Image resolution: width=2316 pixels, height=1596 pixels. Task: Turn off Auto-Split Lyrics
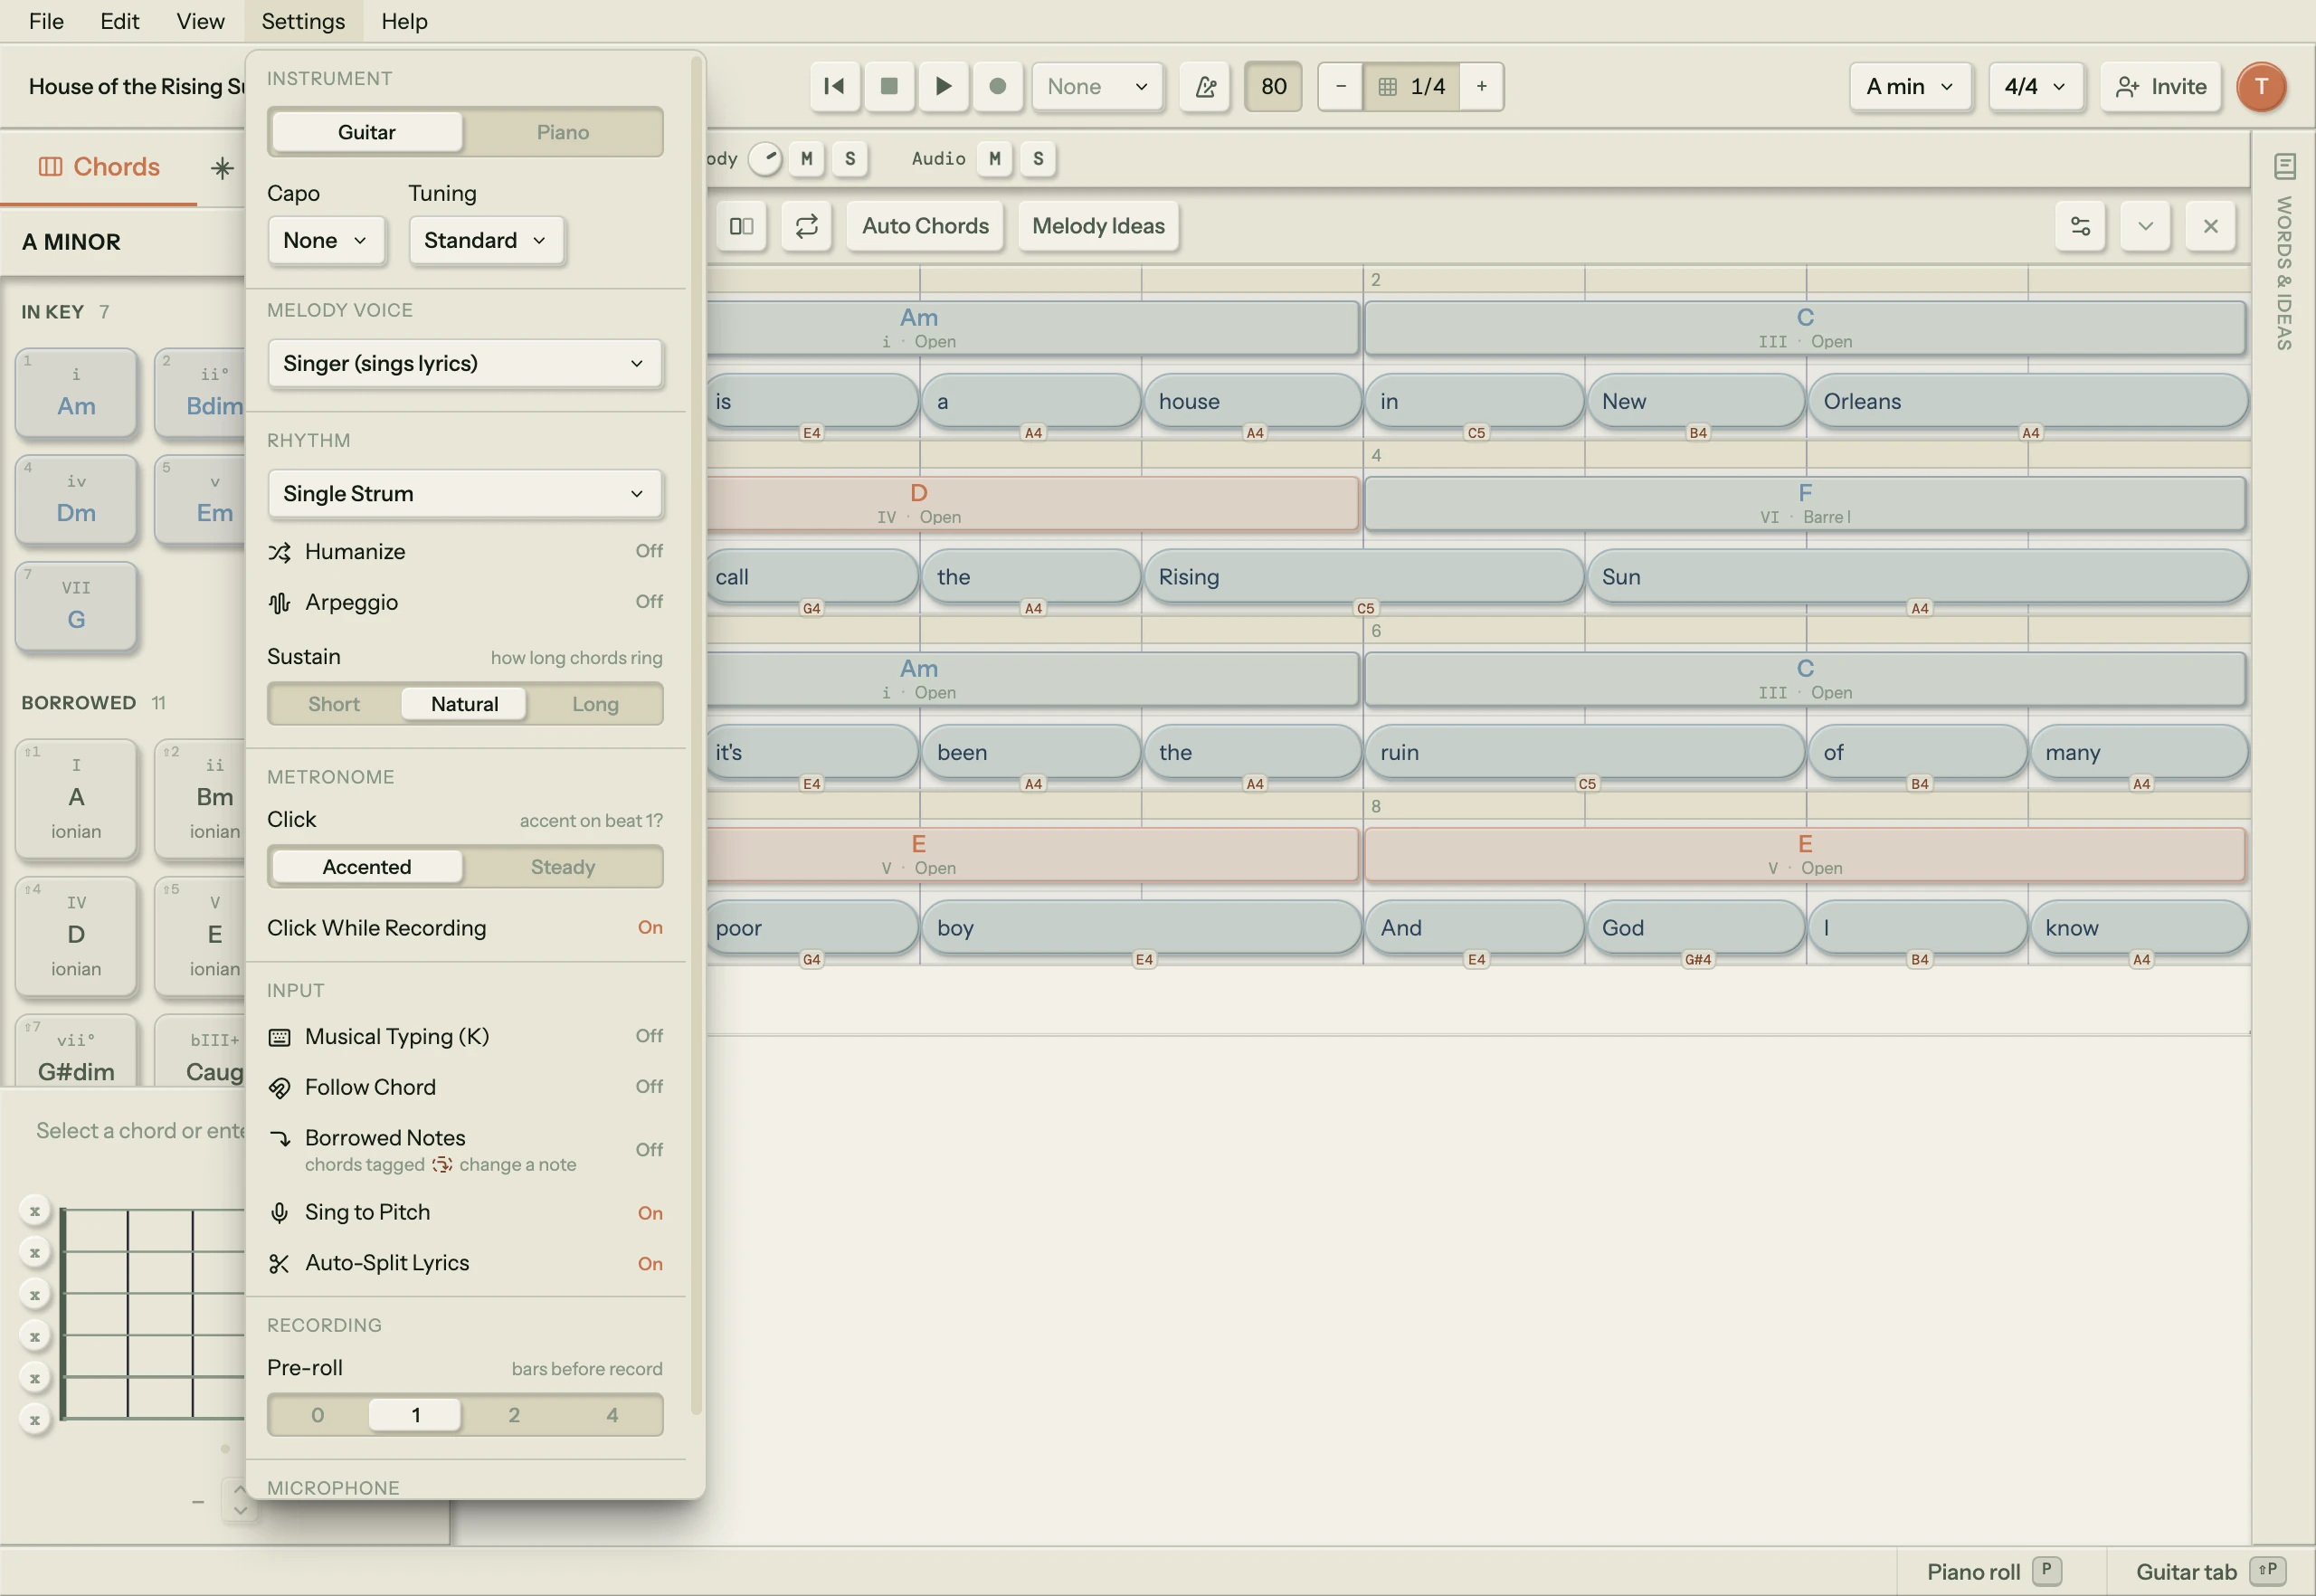click(465, 1263)
